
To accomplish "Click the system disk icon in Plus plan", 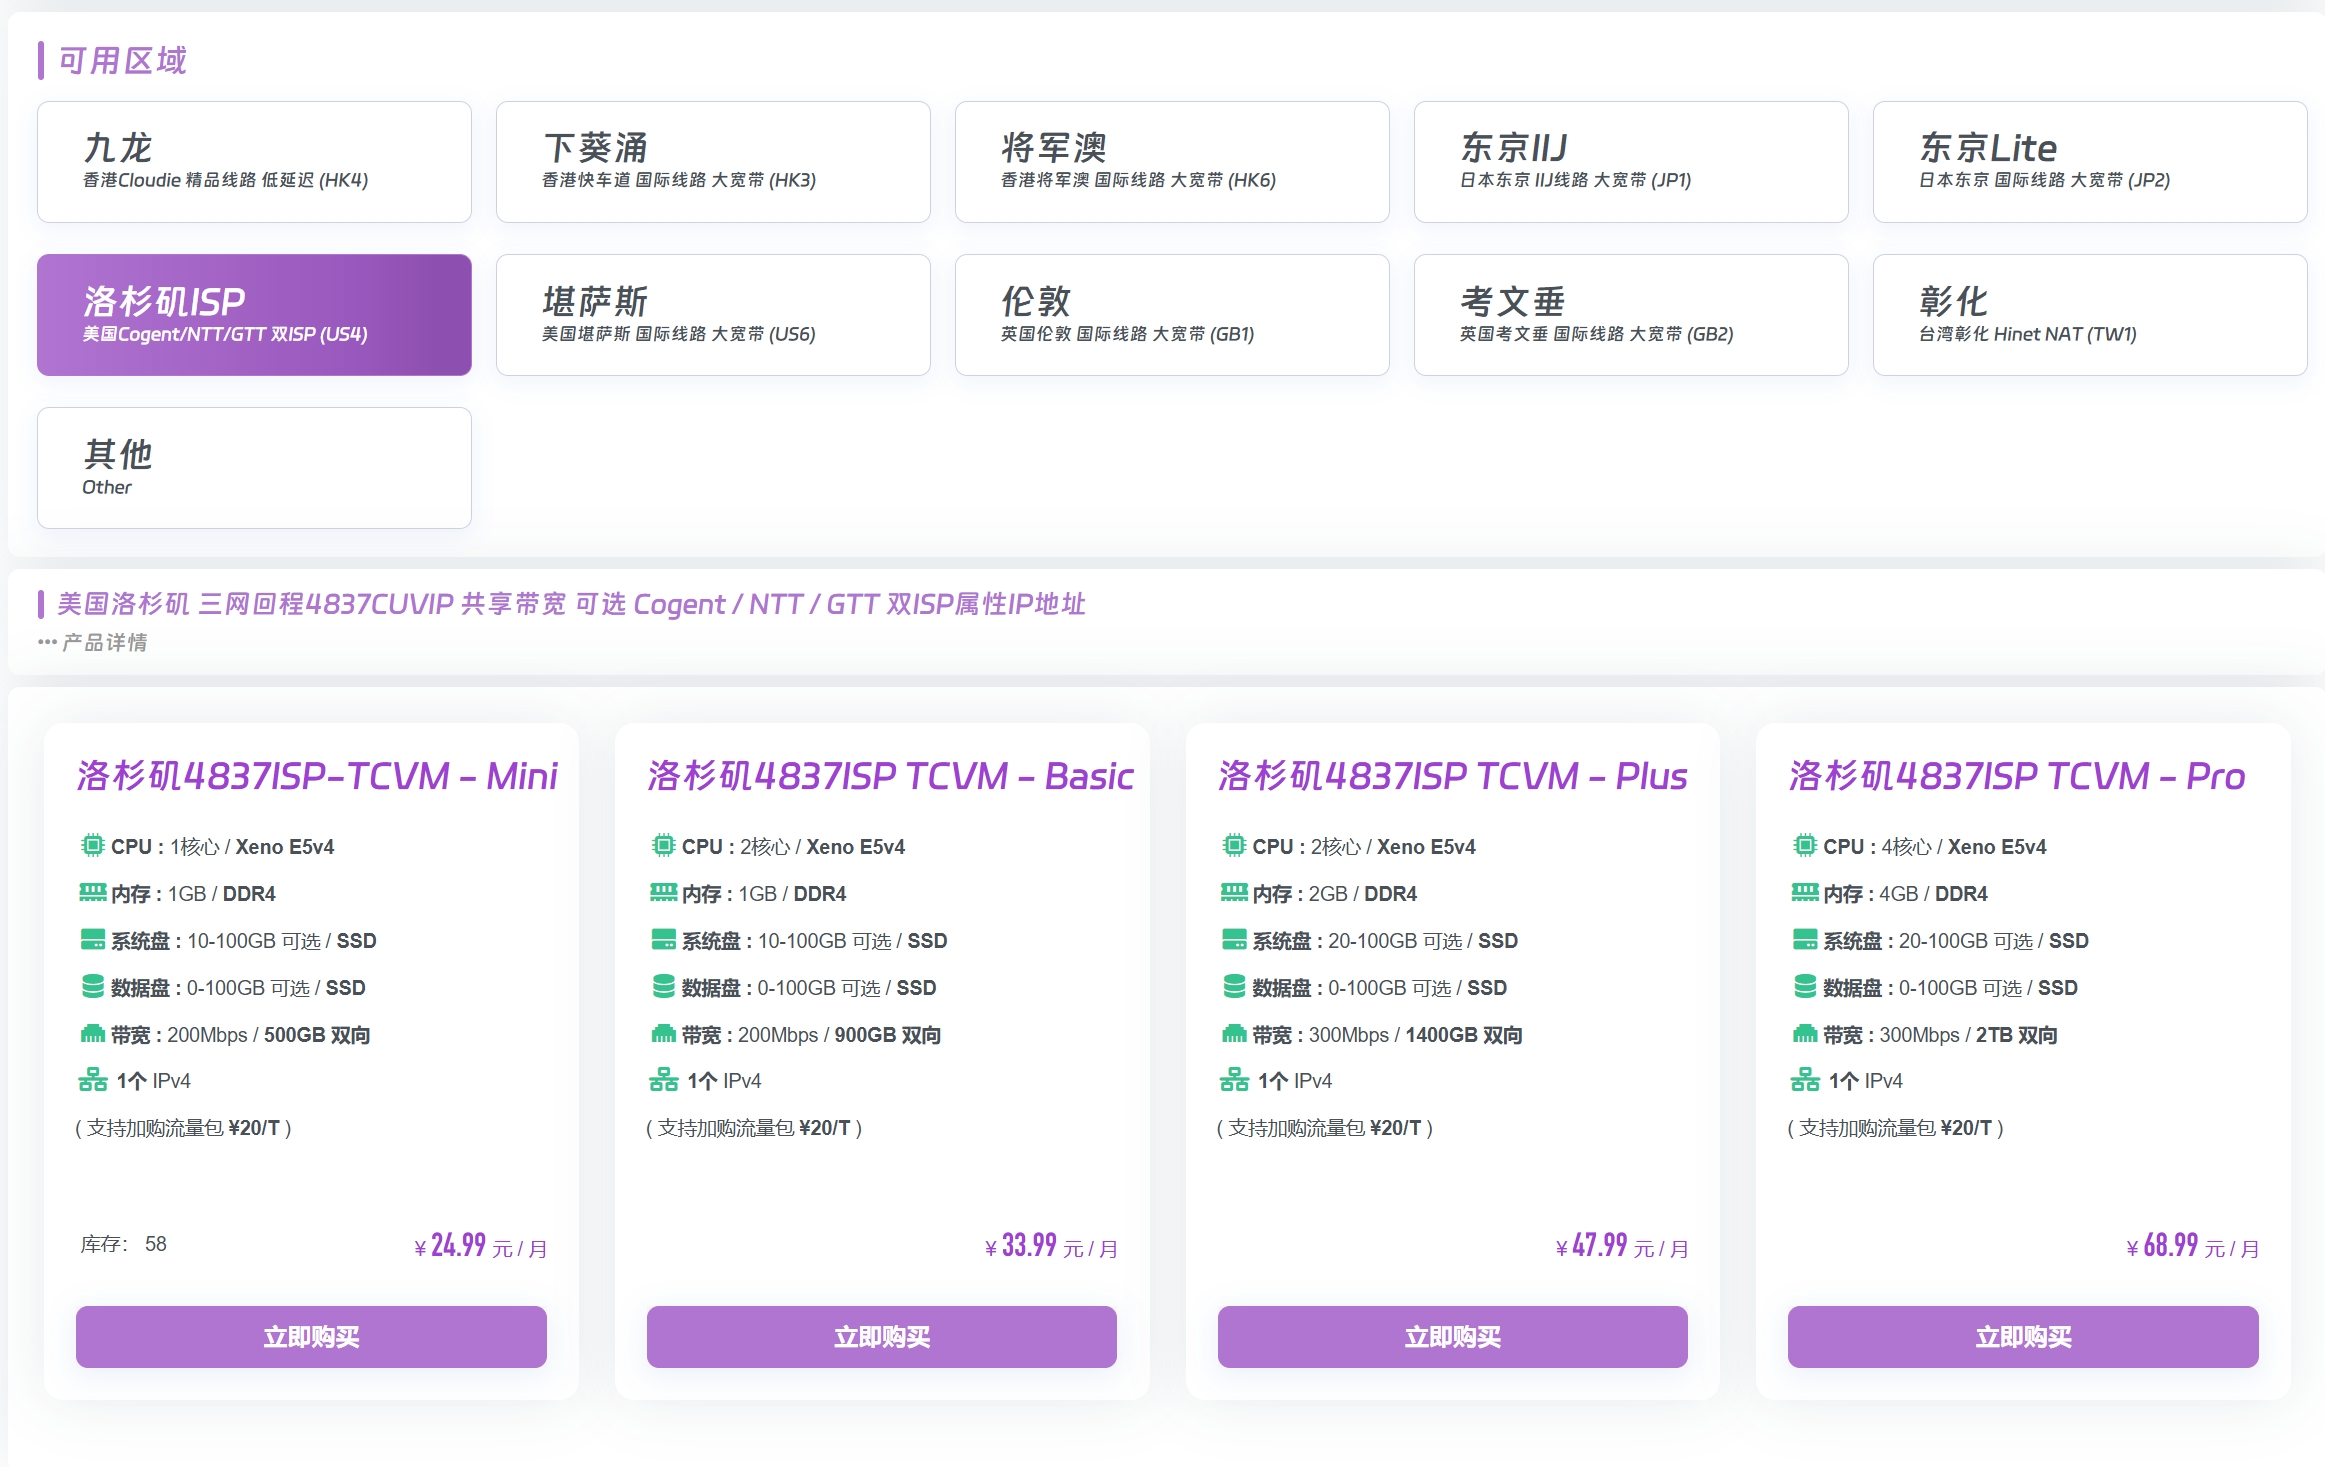I will 1234,940.
